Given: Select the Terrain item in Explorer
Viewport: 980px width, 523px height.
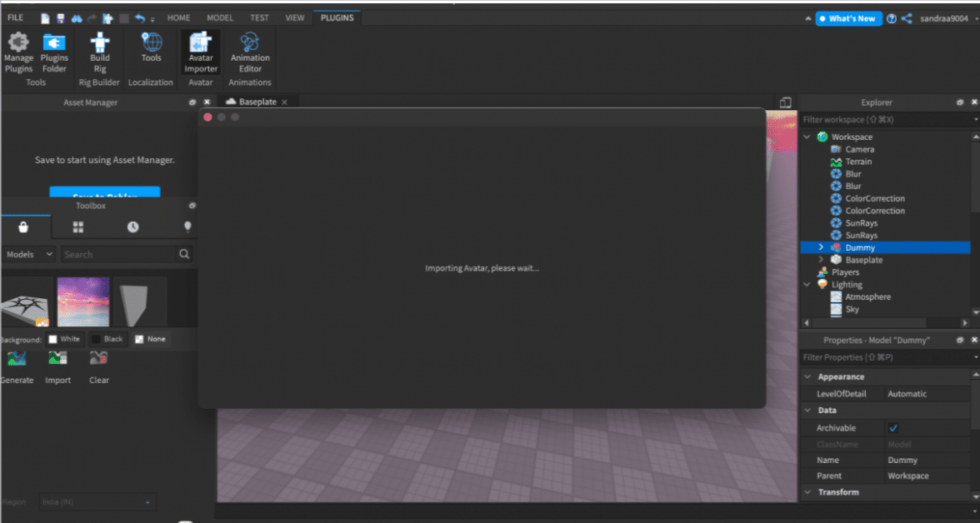Looking at the screenshot, I should [x=858, y=162].
